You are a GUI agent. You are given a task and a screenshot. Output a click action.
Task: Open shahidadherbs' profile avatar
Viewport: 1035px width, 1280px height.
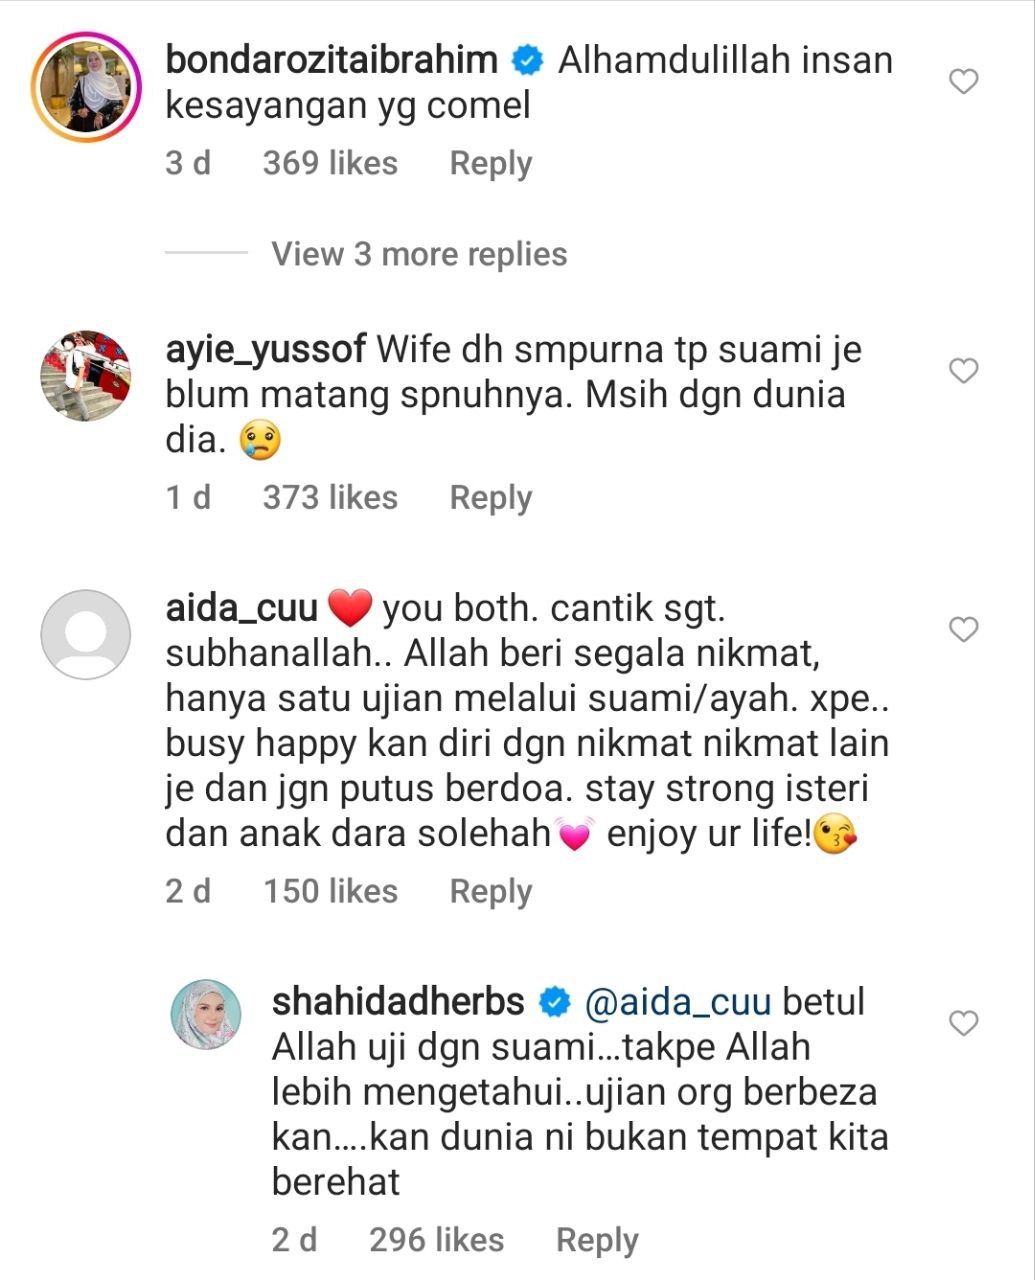(208, 1014)
